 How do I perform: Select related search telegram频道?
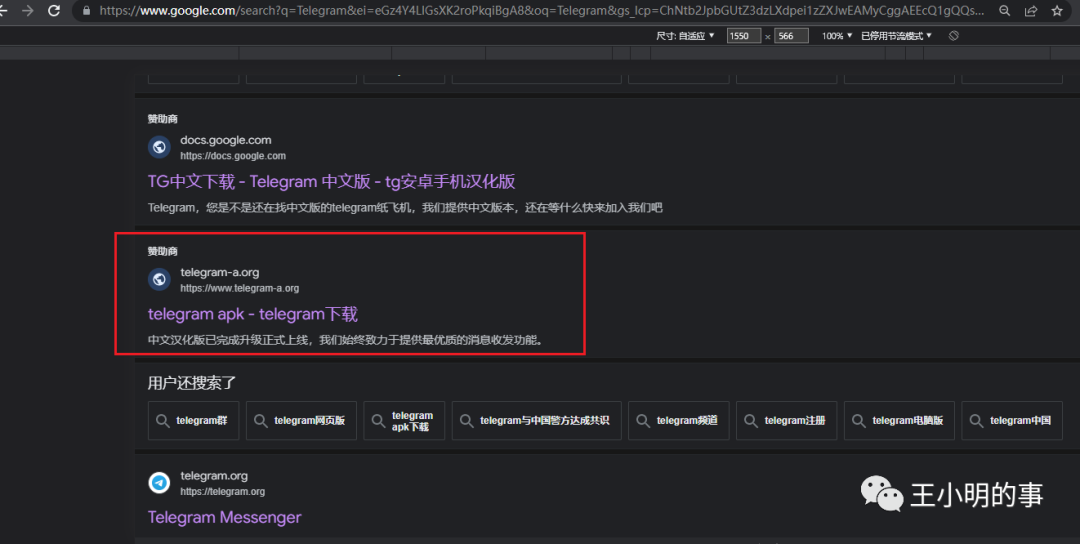coord(678,421)
